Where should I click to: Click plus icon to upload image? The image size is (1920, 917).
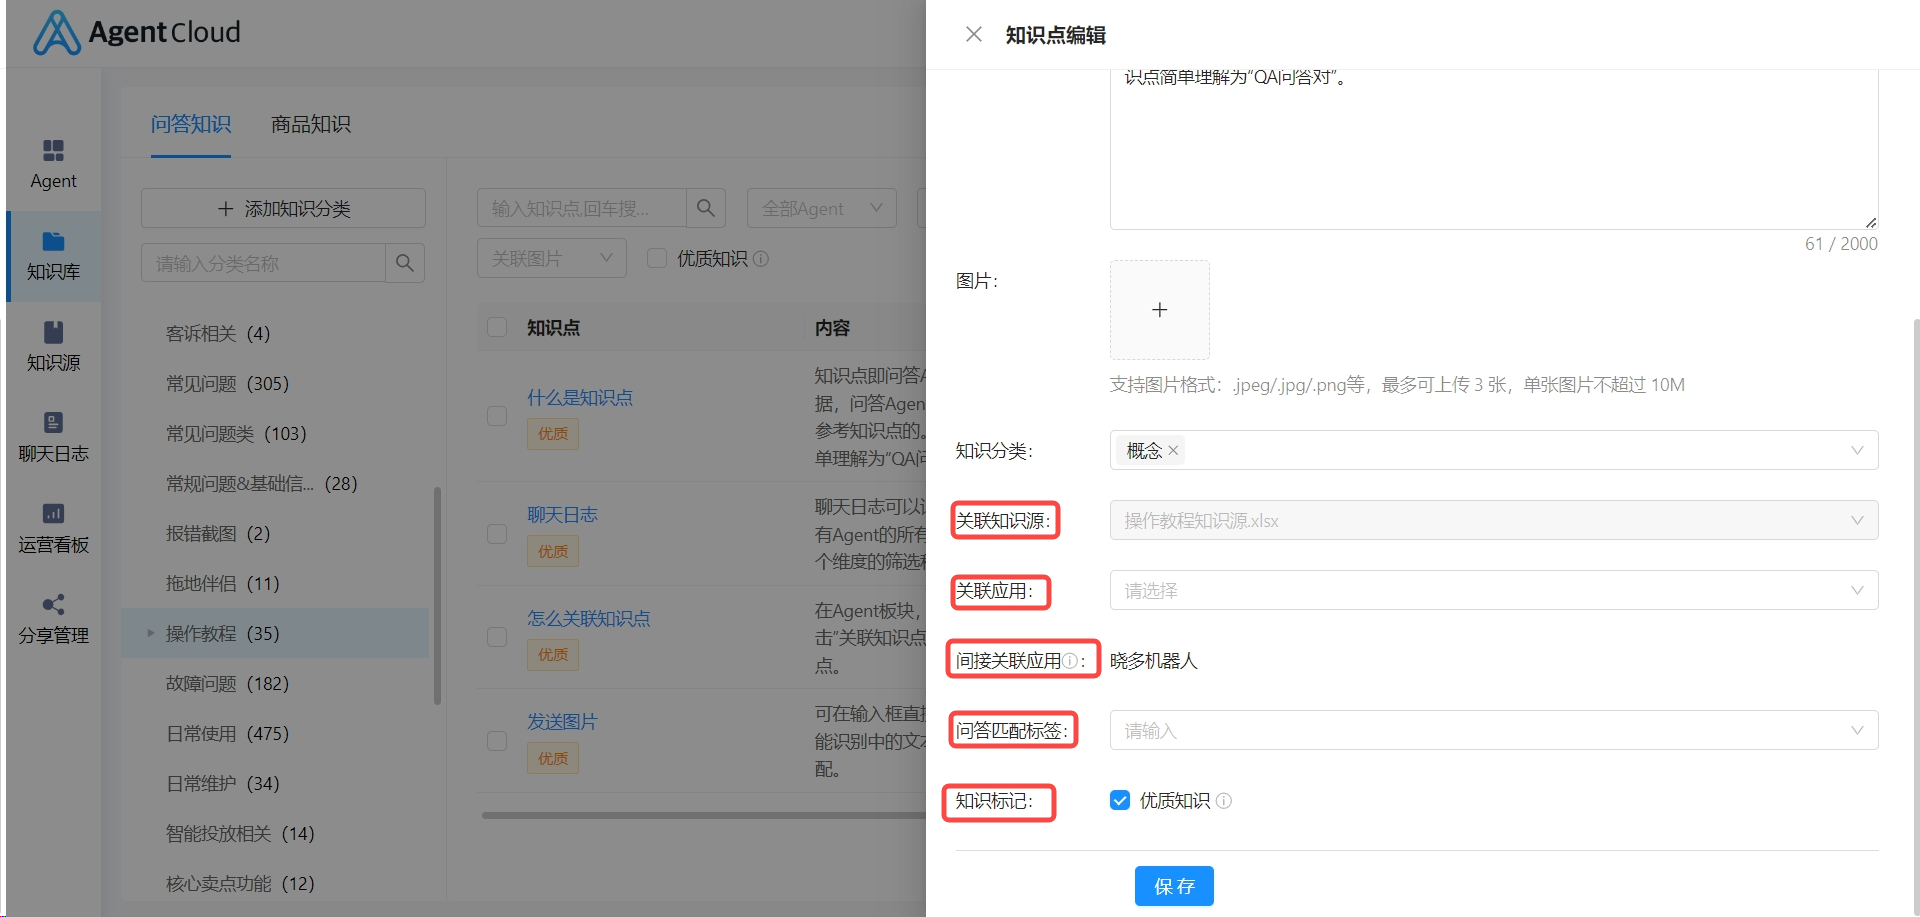(x=1160, y=310)
